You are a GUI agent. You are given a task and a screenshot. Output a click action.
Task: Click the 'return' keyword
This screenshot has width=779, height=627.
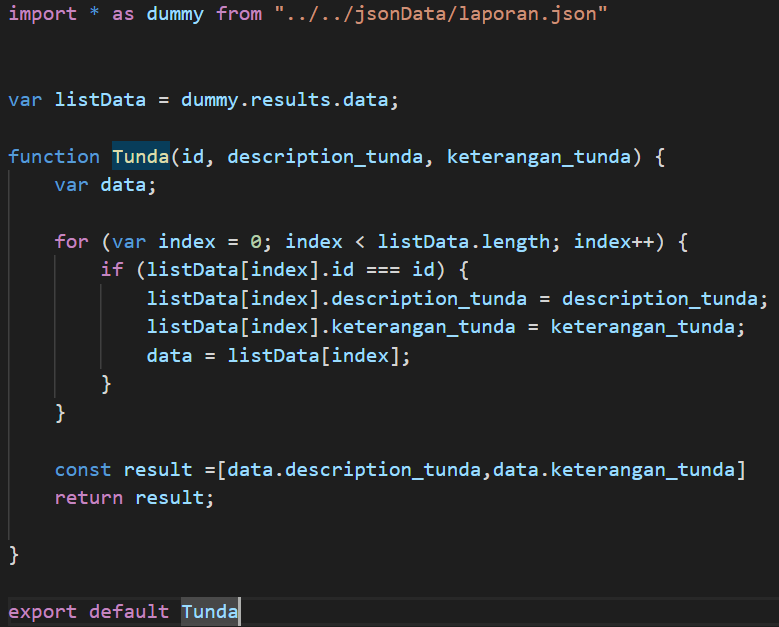point(89,498)
